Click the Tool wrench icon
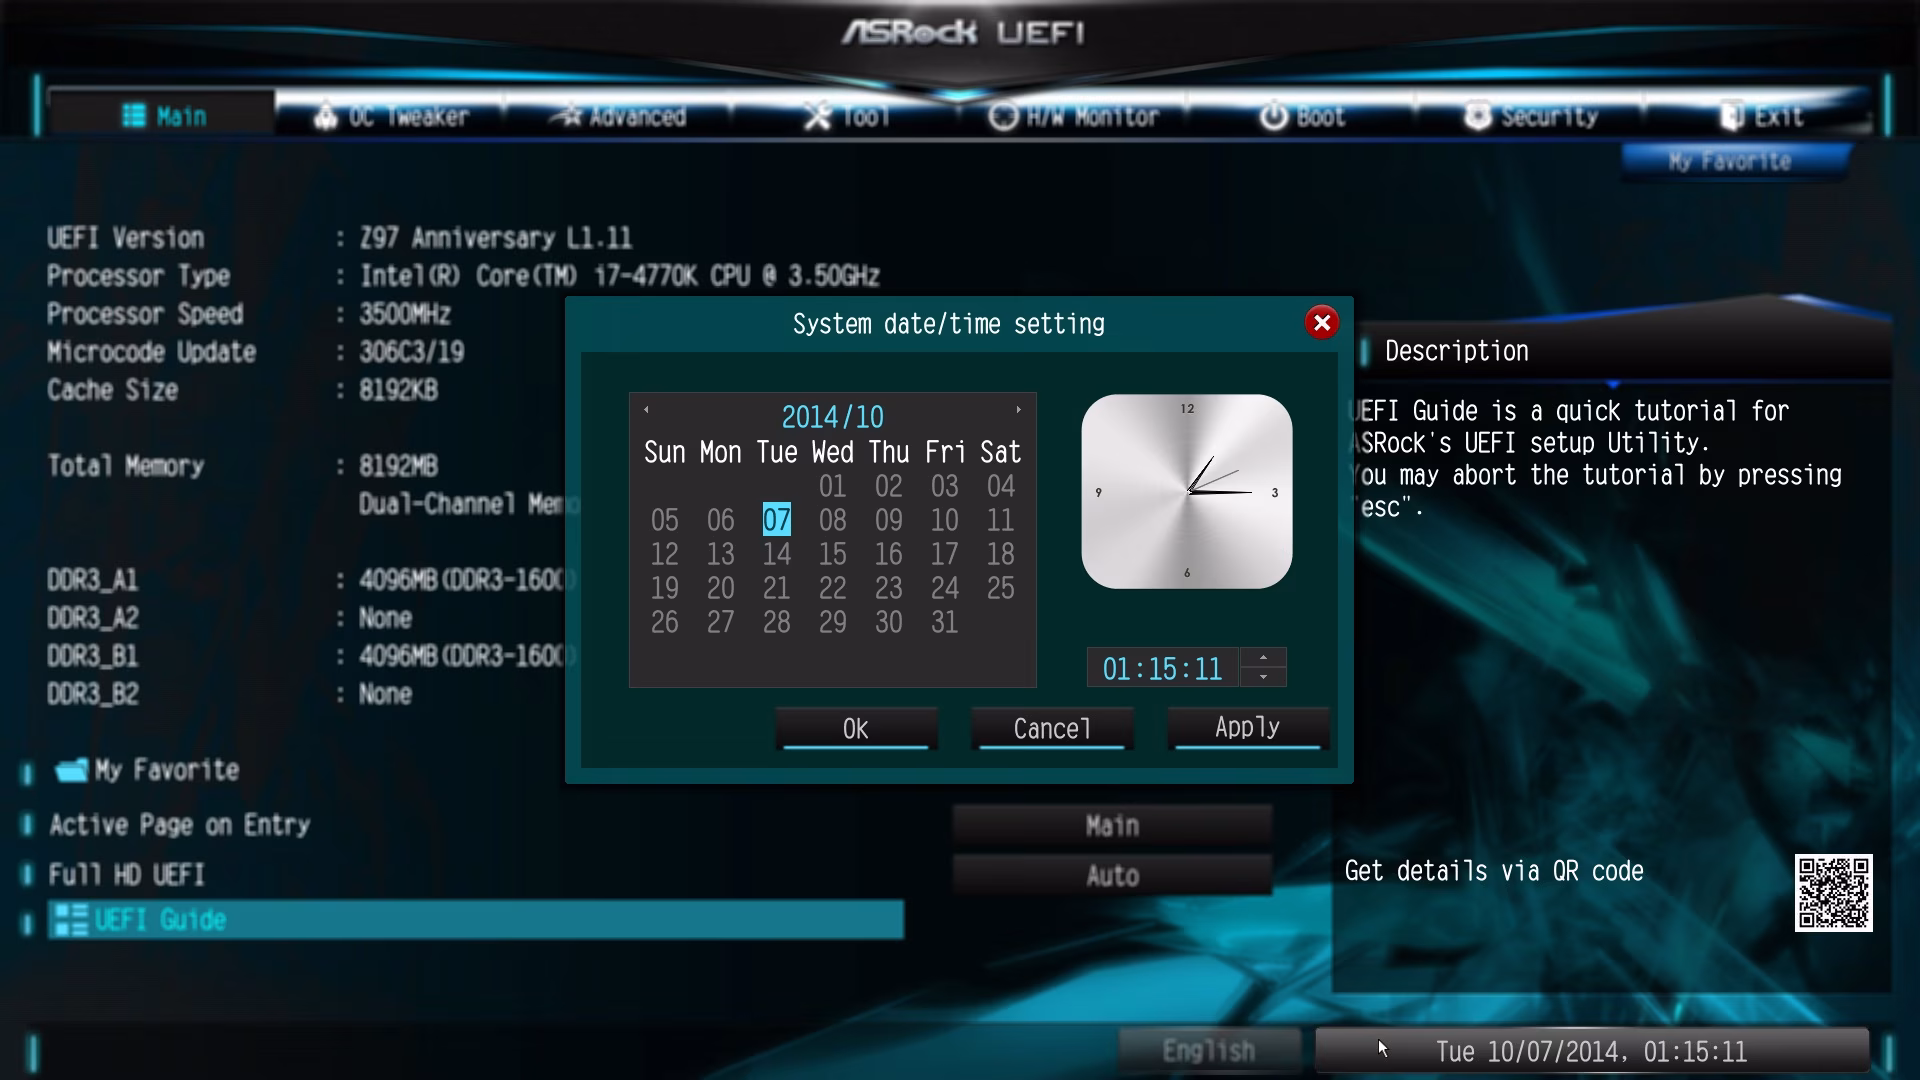This screenshot has width=1920, height=1080. click(817, 116)
